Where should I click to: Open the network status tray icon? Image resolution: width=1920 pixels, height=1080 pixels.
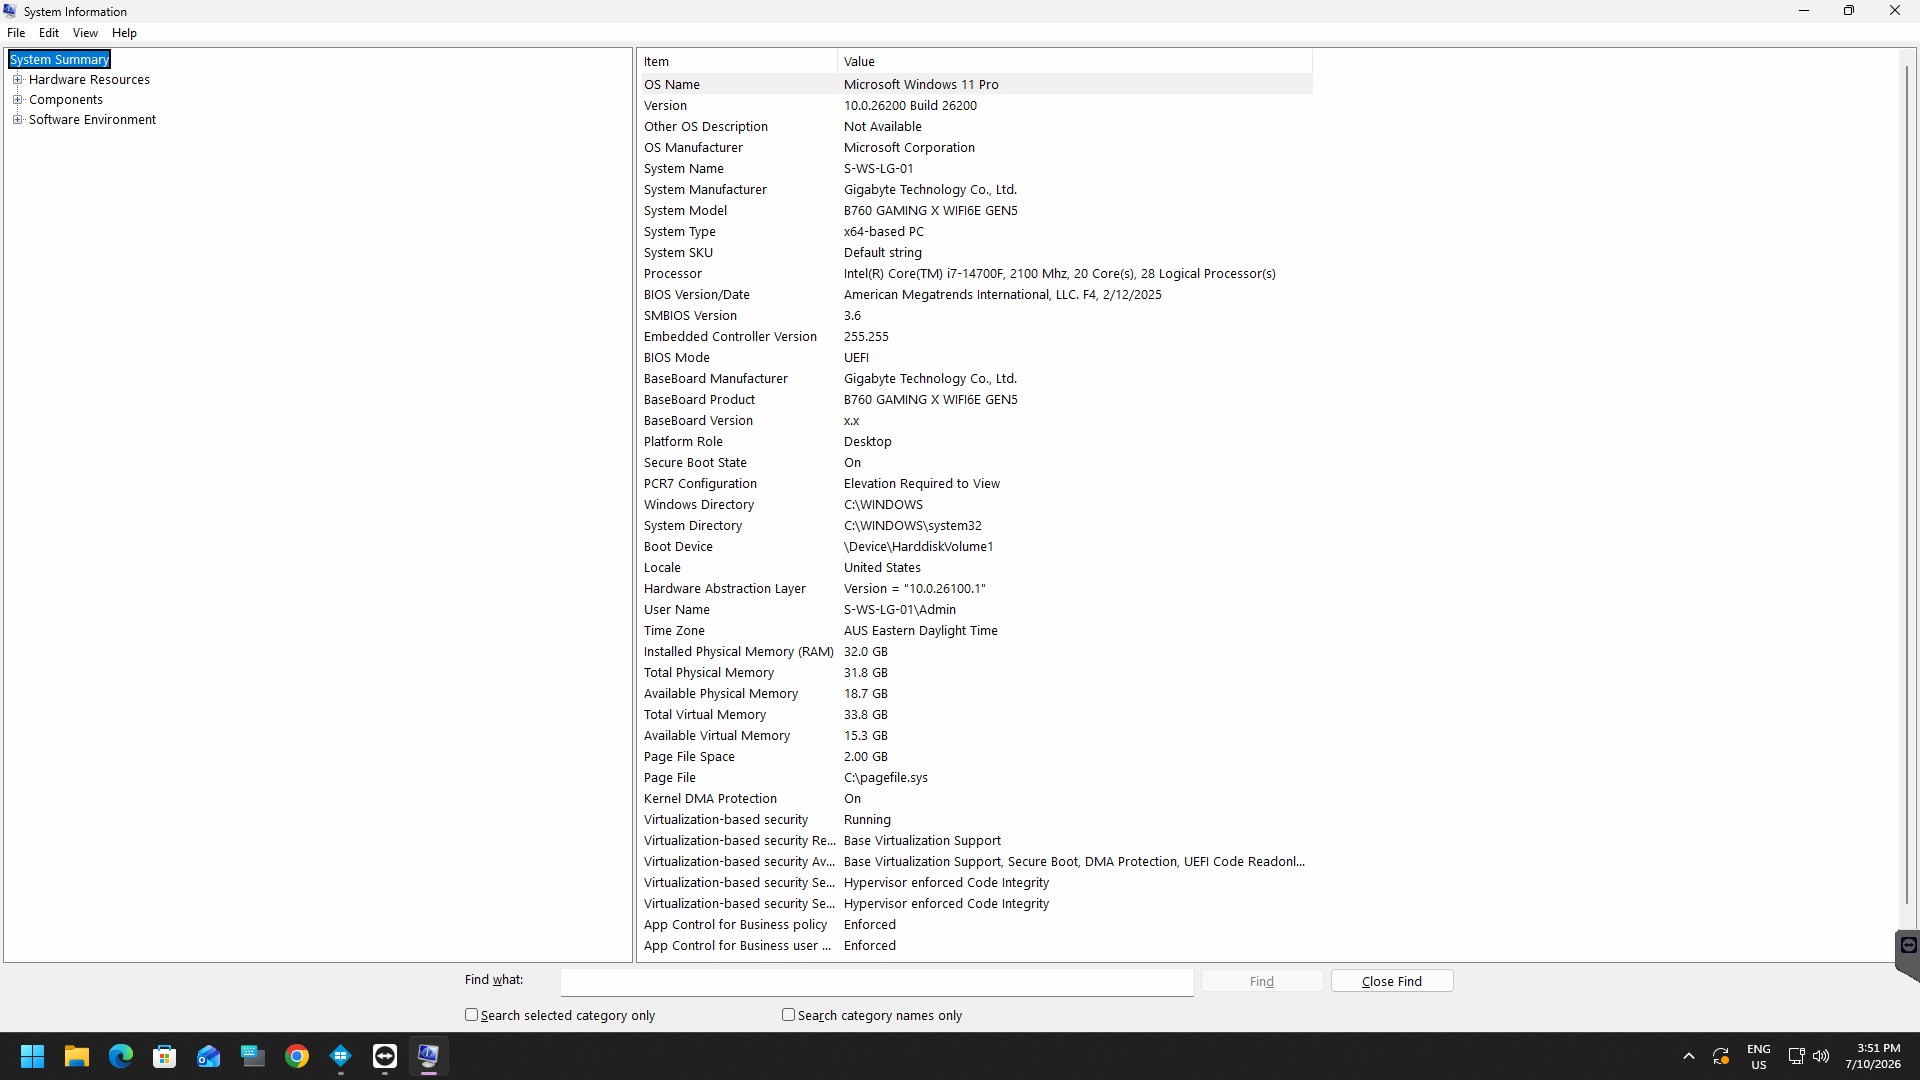click(1796, 1056)
